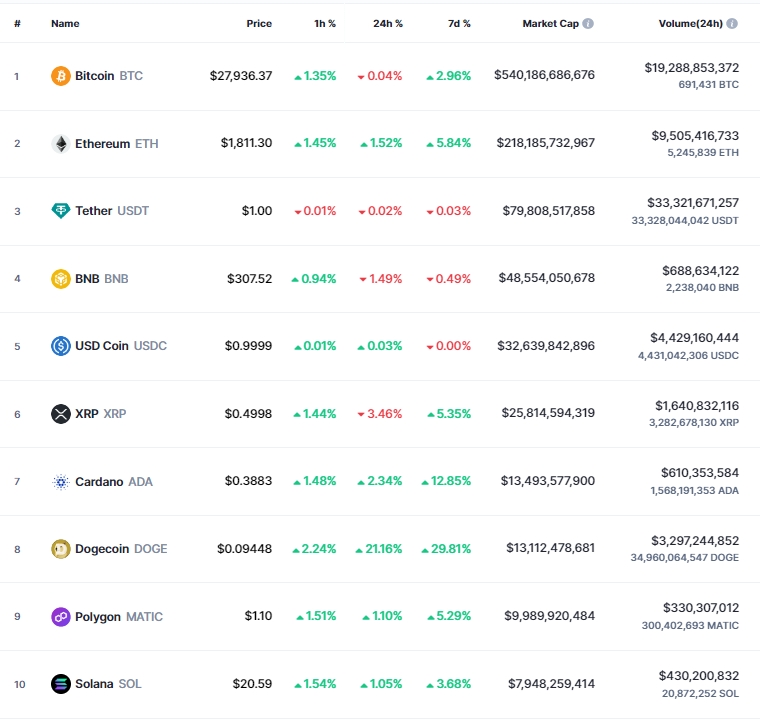This screenshot has width=760, height=721.
Task: Click the Cardano dotted logo icon
Action: coord(61,481)
